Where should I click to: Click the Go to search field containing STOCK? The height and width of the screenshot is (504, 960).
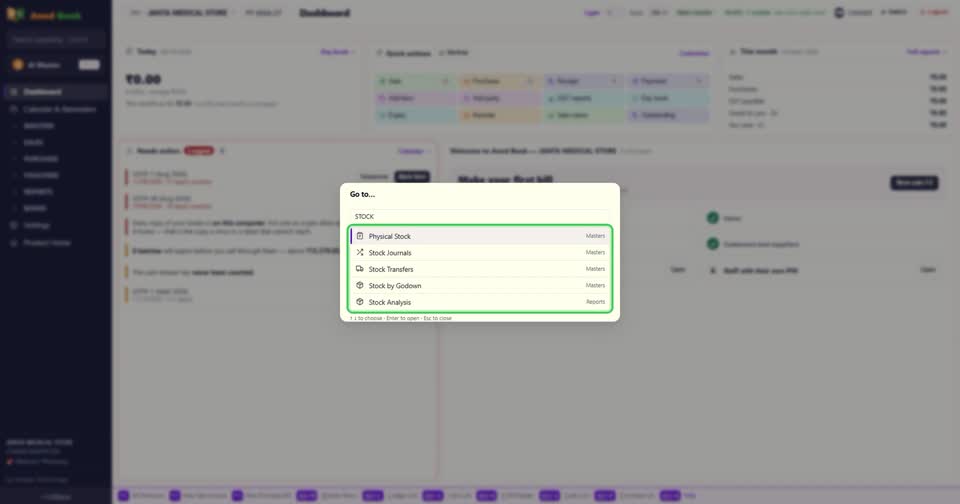[480, 216]
